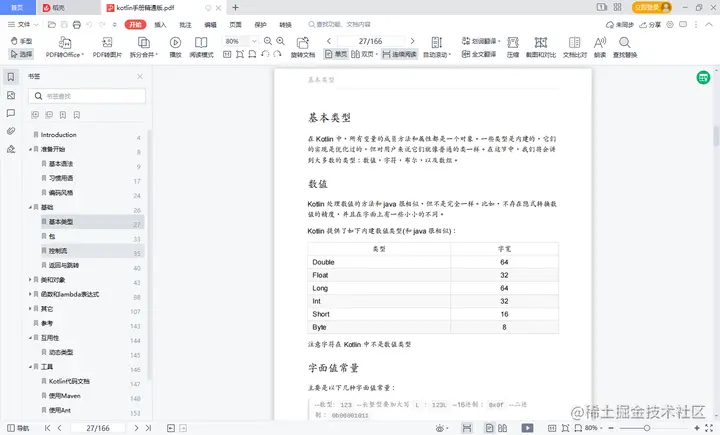Expand the 函数和lambda表达式 bookmark node
The image size is (720, 435).
coord(30,294)
